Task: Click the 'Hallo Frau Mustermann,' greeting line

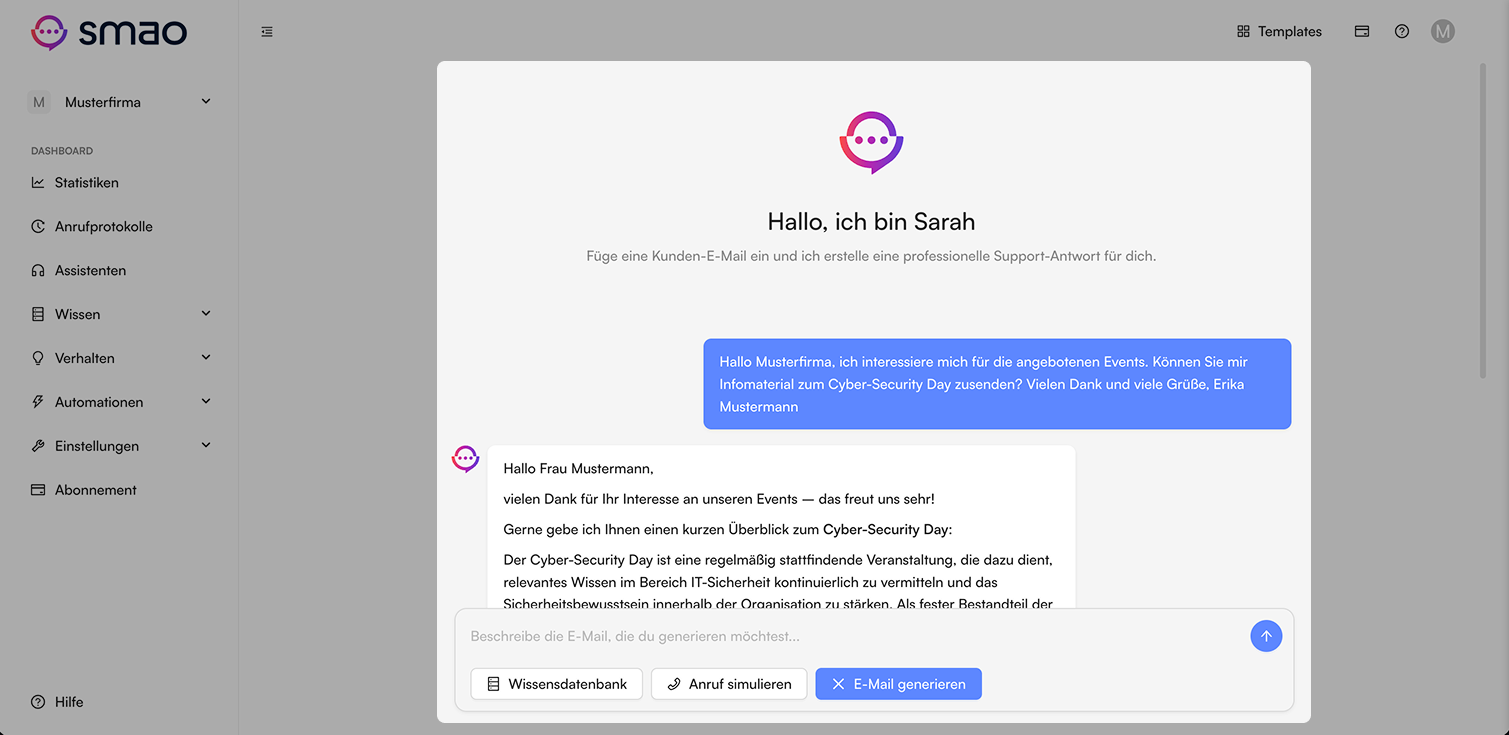Action: point(578,468)
